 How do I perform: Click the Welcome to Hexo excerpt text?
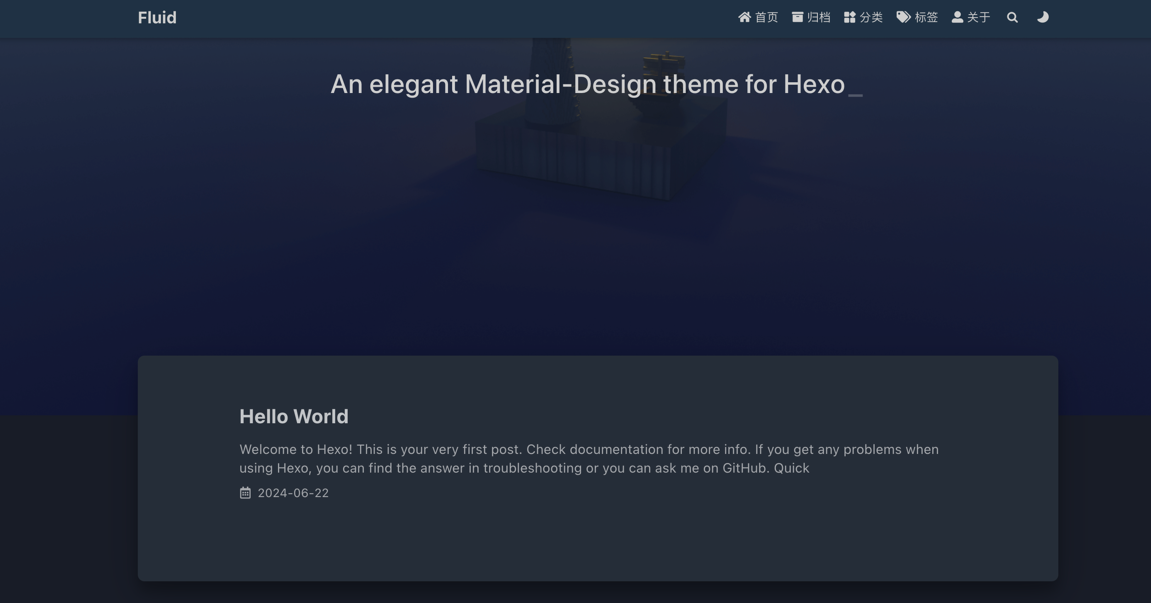588,459
